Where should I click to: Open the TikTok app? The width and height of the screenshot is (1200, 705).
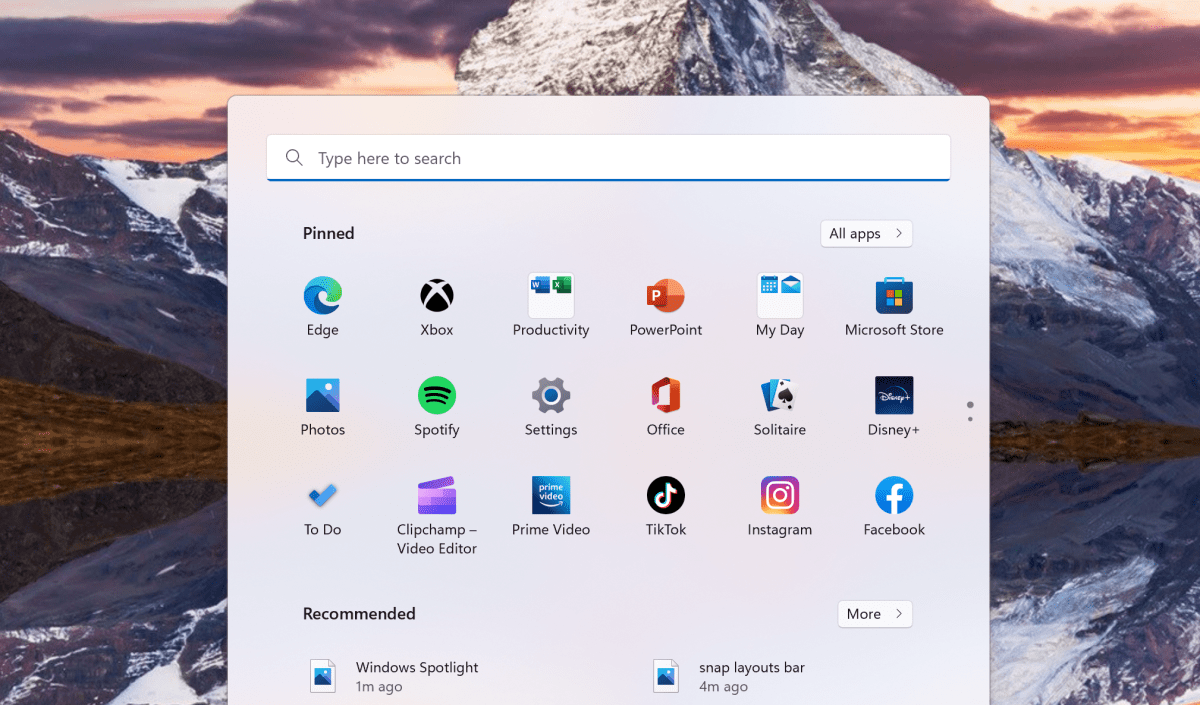click(665, 495)
